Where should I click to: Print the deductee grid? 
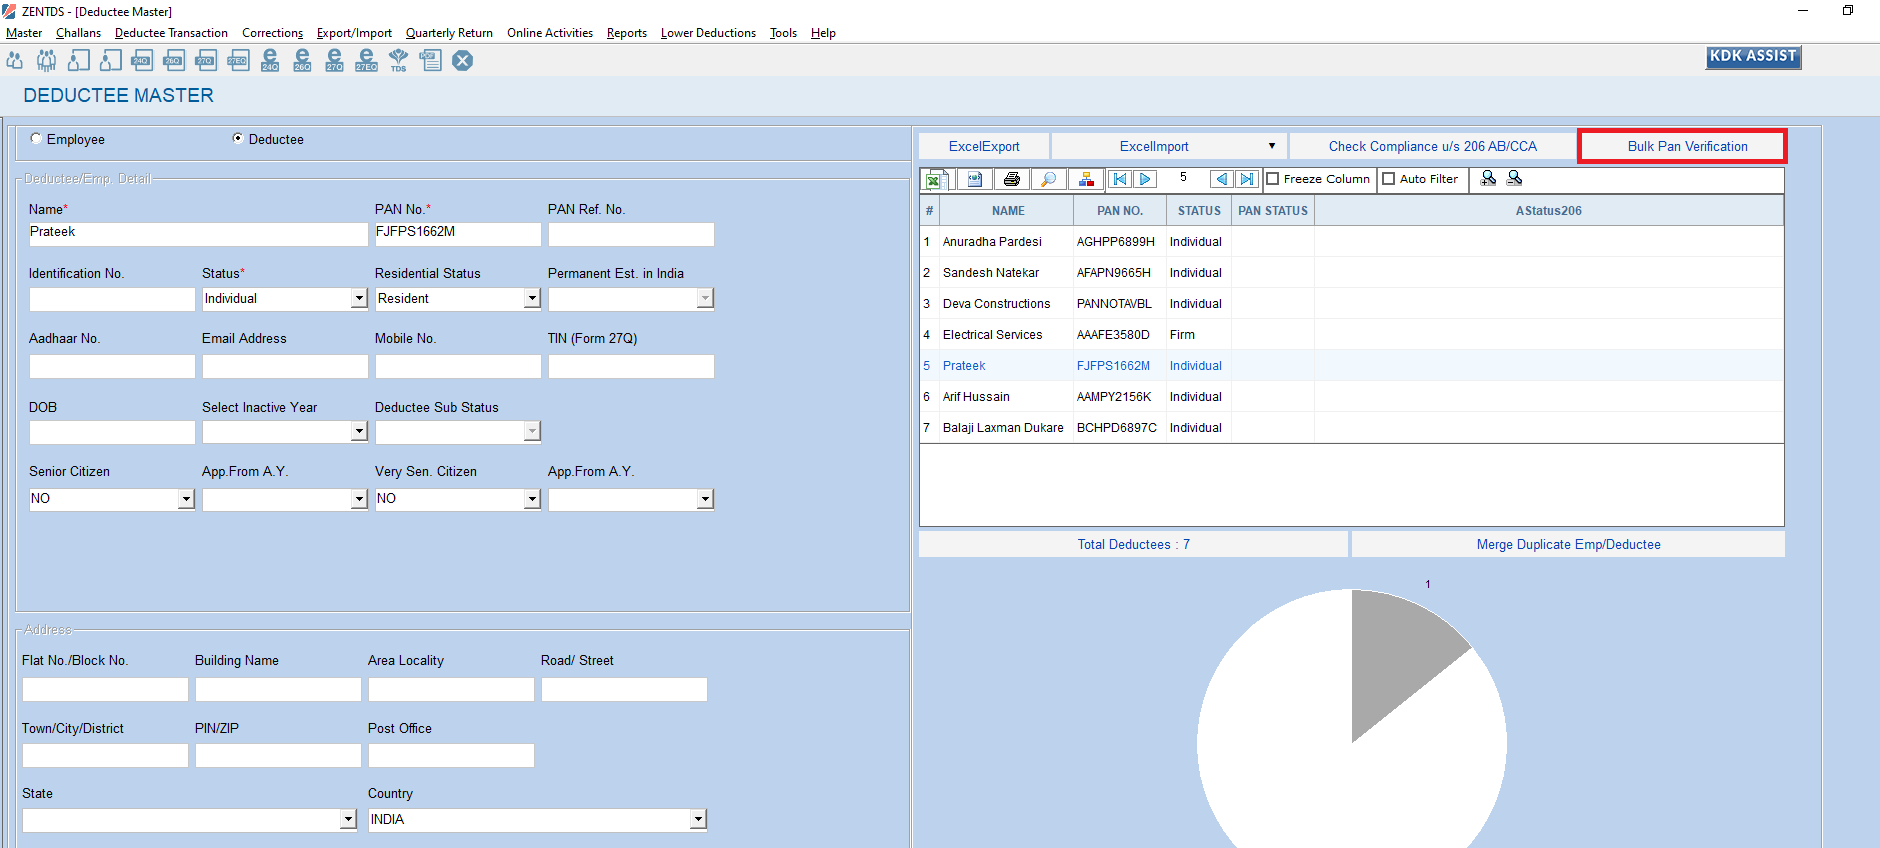click(x=1011, y=179)
